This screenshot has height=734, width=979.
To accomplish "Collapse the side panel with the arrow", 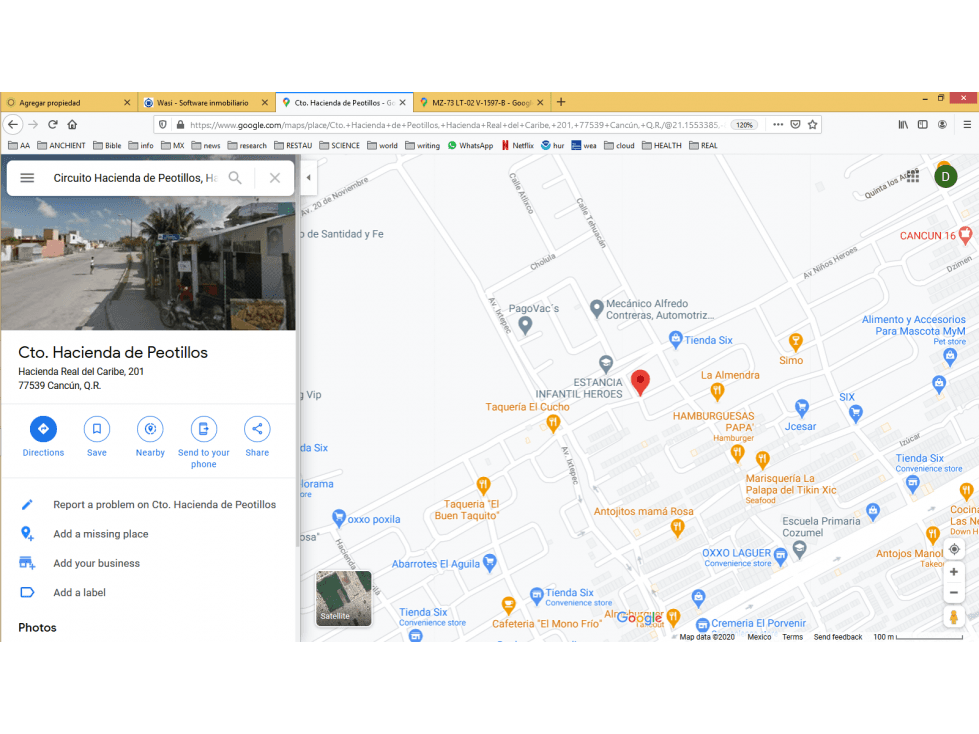I will [308, 177].
